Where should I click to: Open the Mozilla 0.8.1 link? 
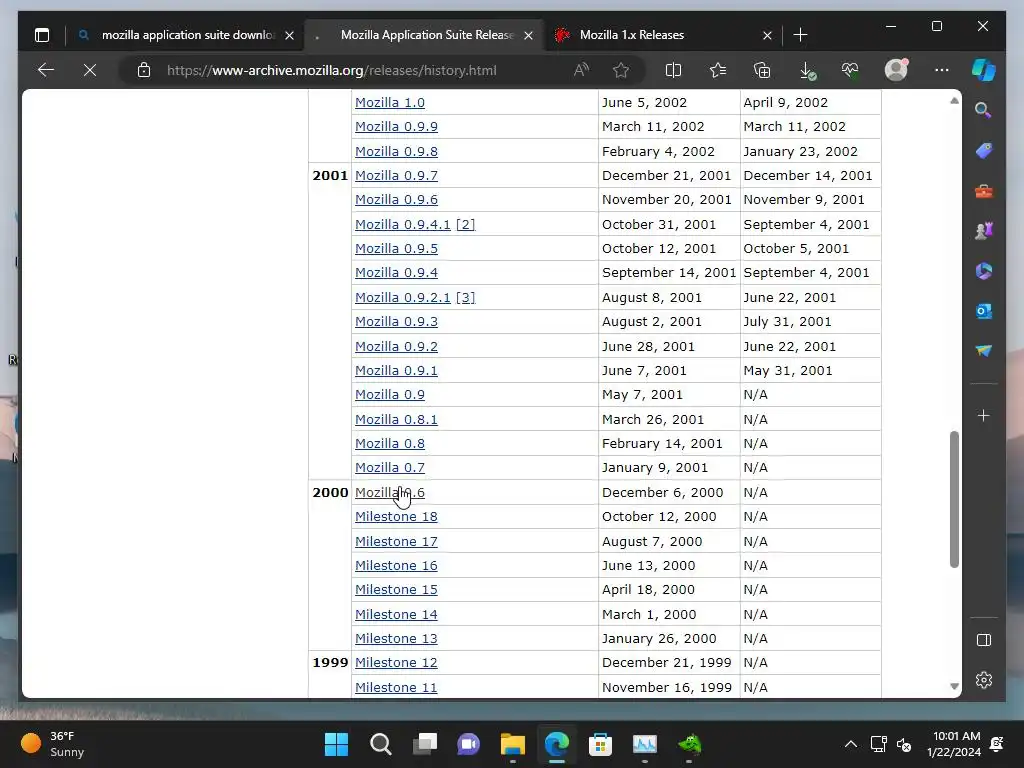click(396, 420)
